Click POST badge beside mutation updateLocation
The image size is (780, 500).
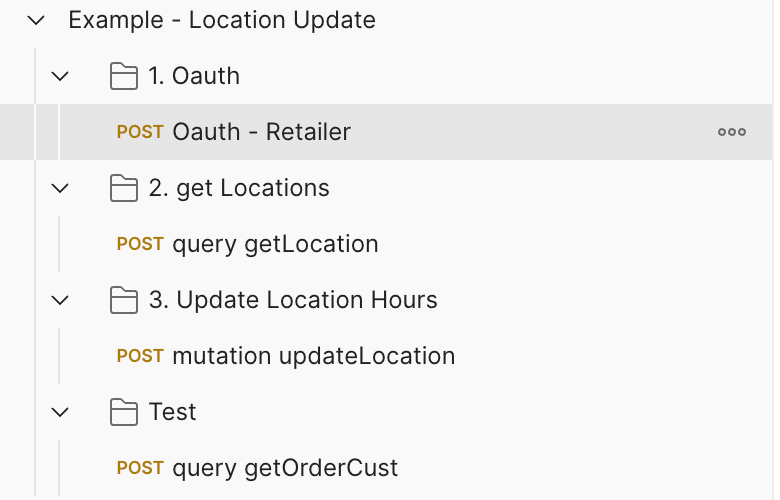pos(140,356)
